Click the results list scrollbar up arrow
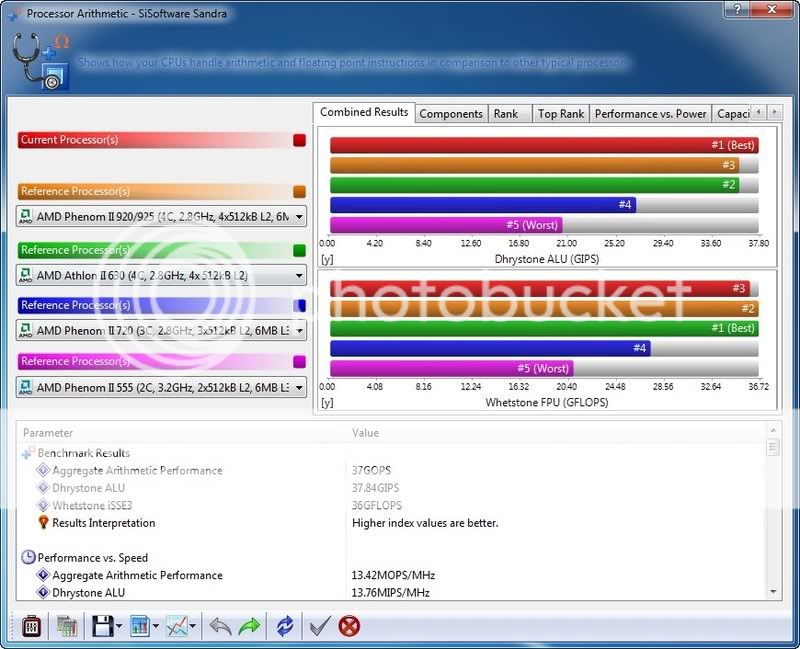Image resolution: width=800 pixels, height=649 pixels. pos(773,430)
